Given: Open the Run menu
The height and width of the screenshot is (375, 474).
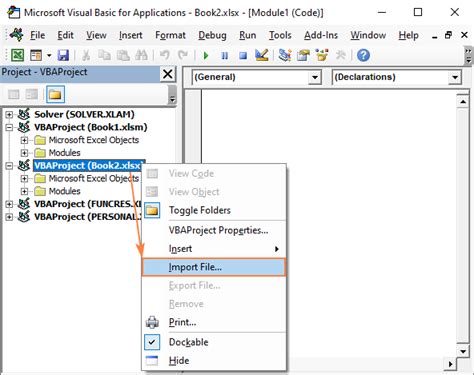Looking at the screenshot, I should [248, 35].
